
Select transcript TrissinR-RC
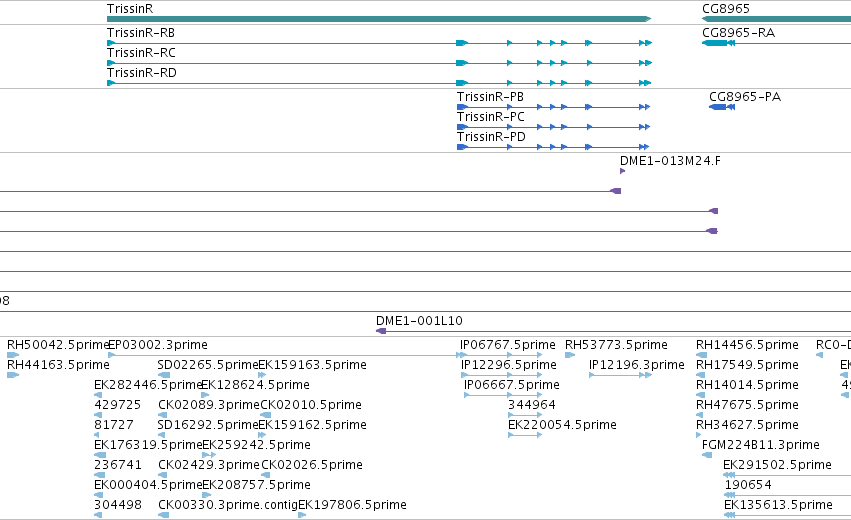141,53
